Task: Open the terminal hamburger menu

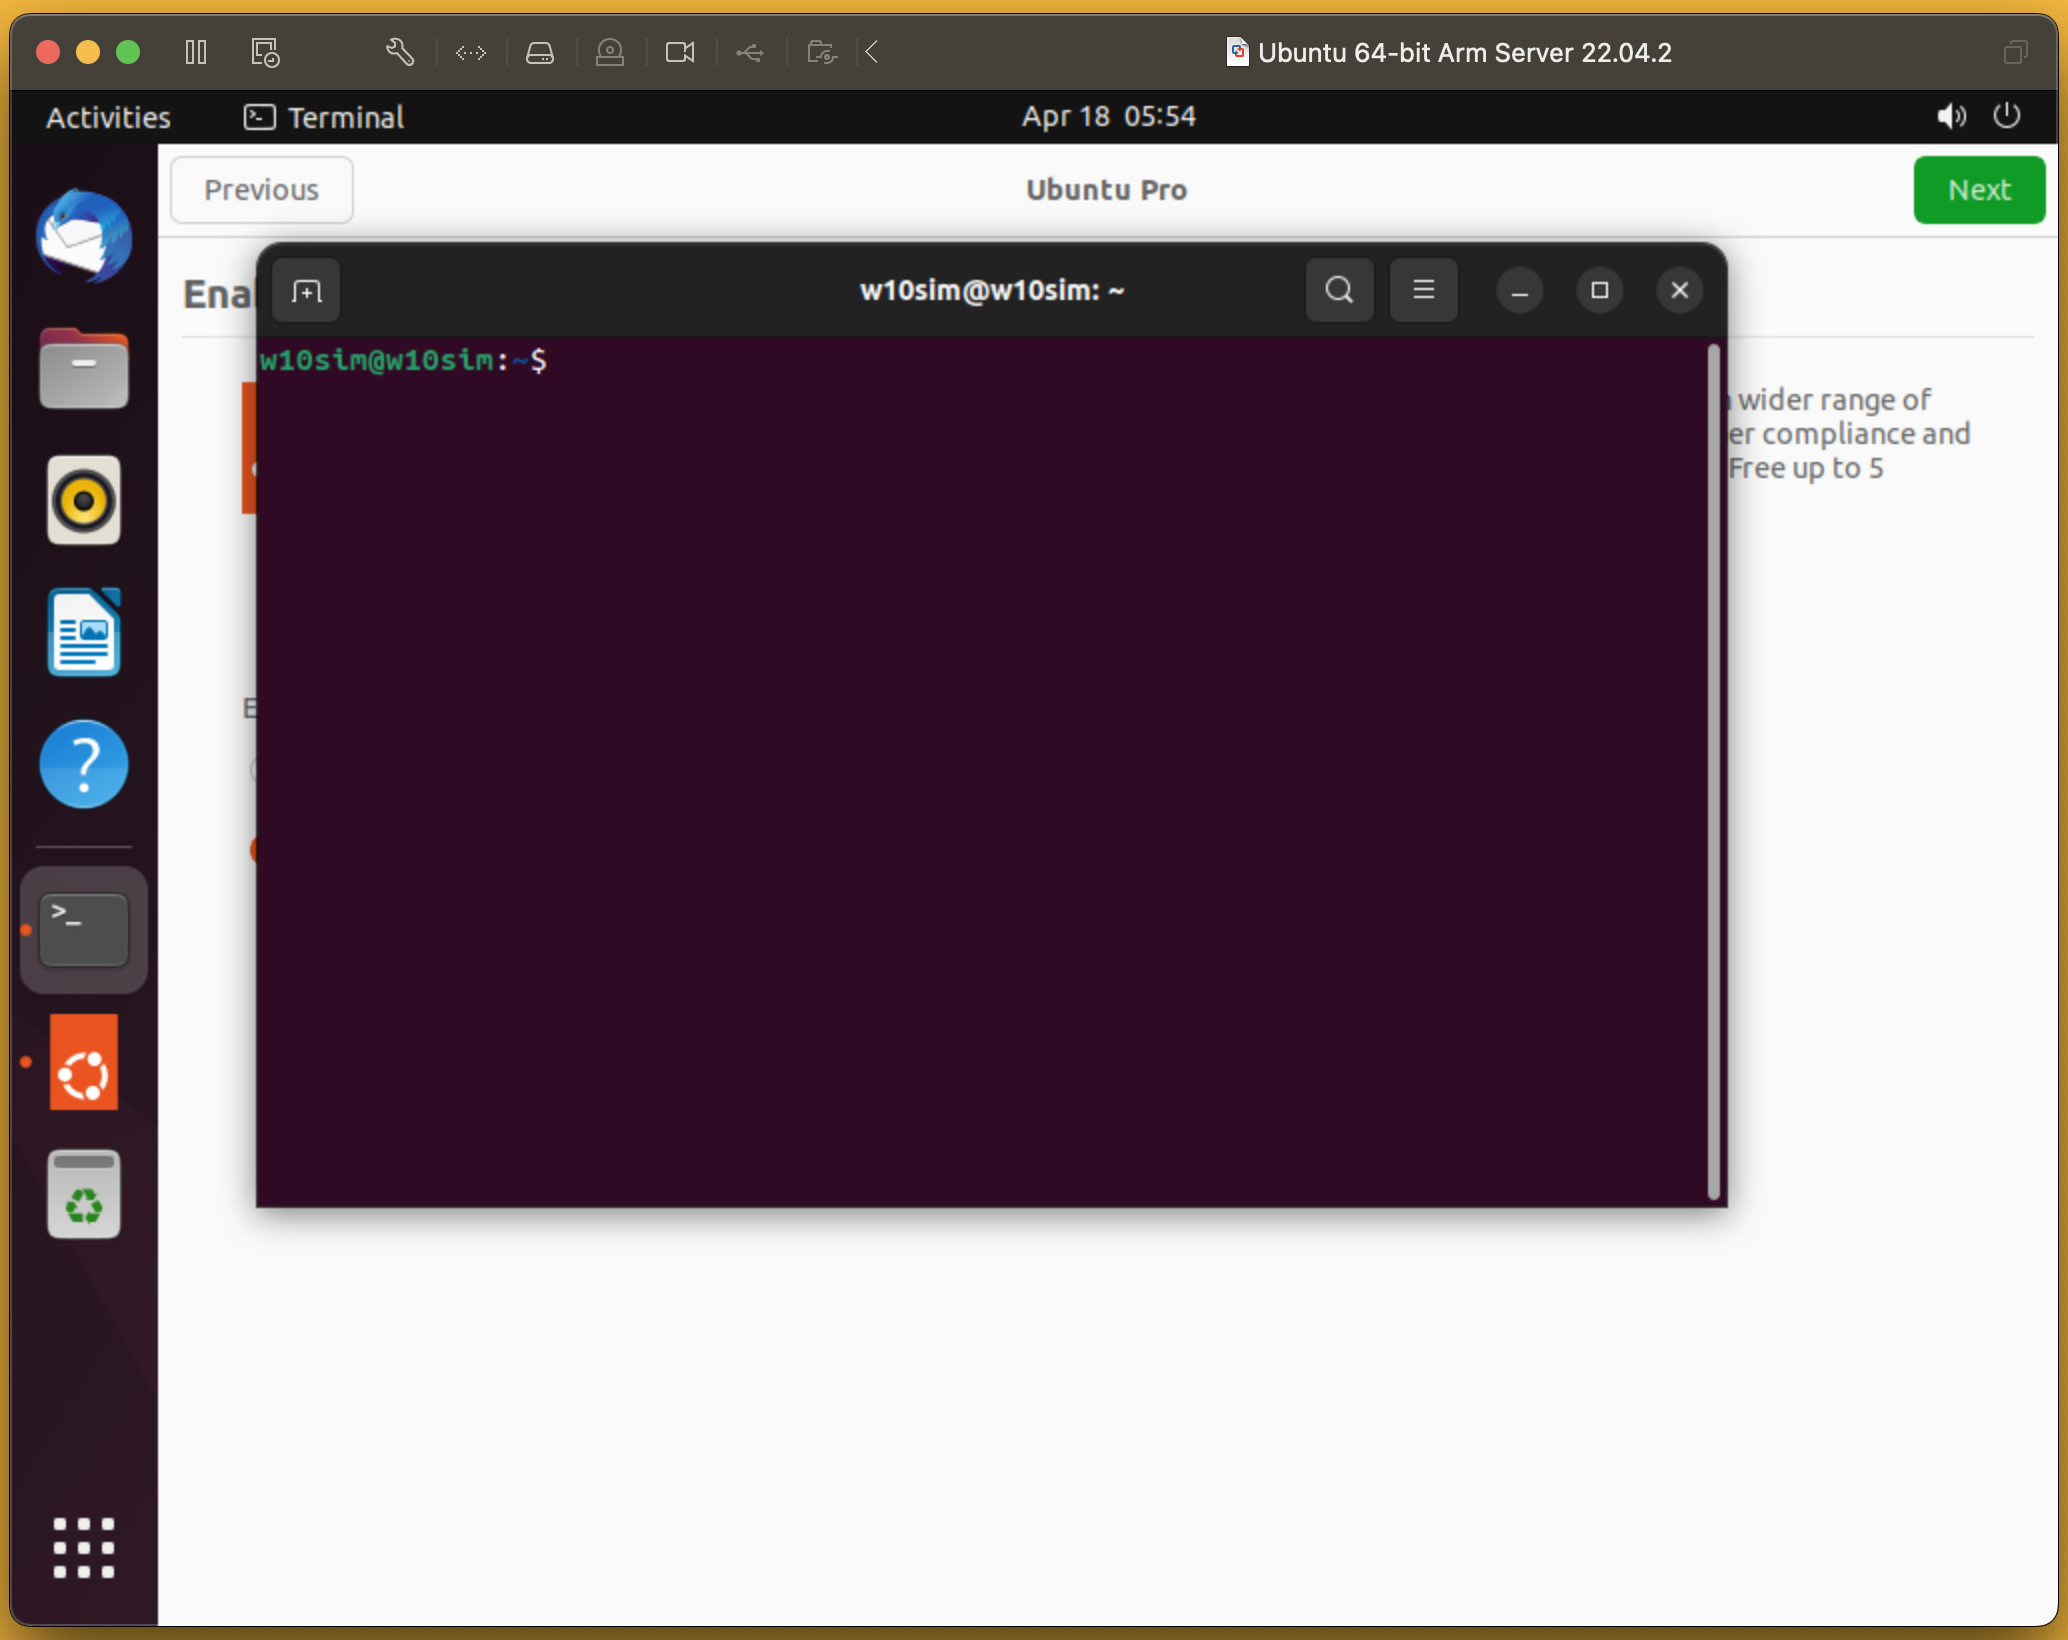Action: point(1424,290)
